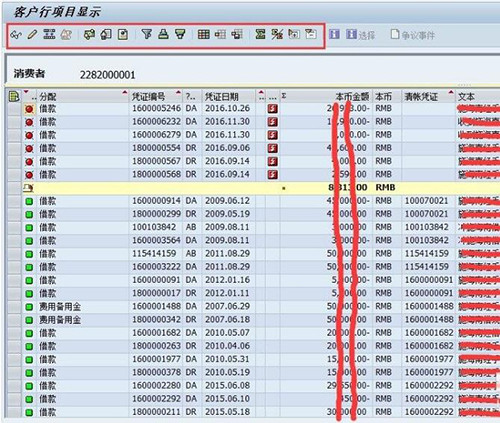Open Change Layout grid icon
Viewport: 500px width, 423px height.
pos(204,34)
